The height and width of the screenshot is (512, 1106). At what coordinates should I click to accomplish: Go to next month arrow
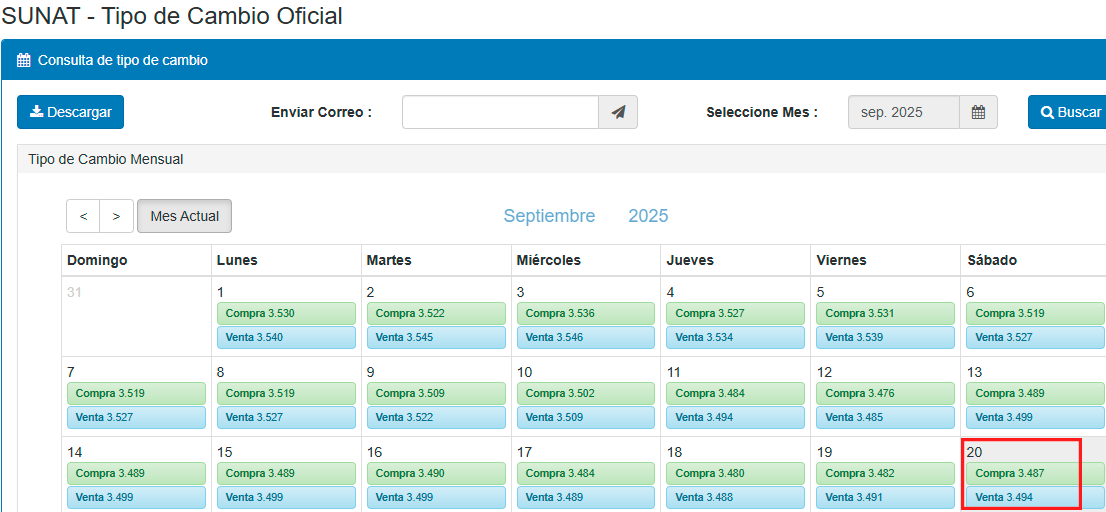click(x=117, y=216)
